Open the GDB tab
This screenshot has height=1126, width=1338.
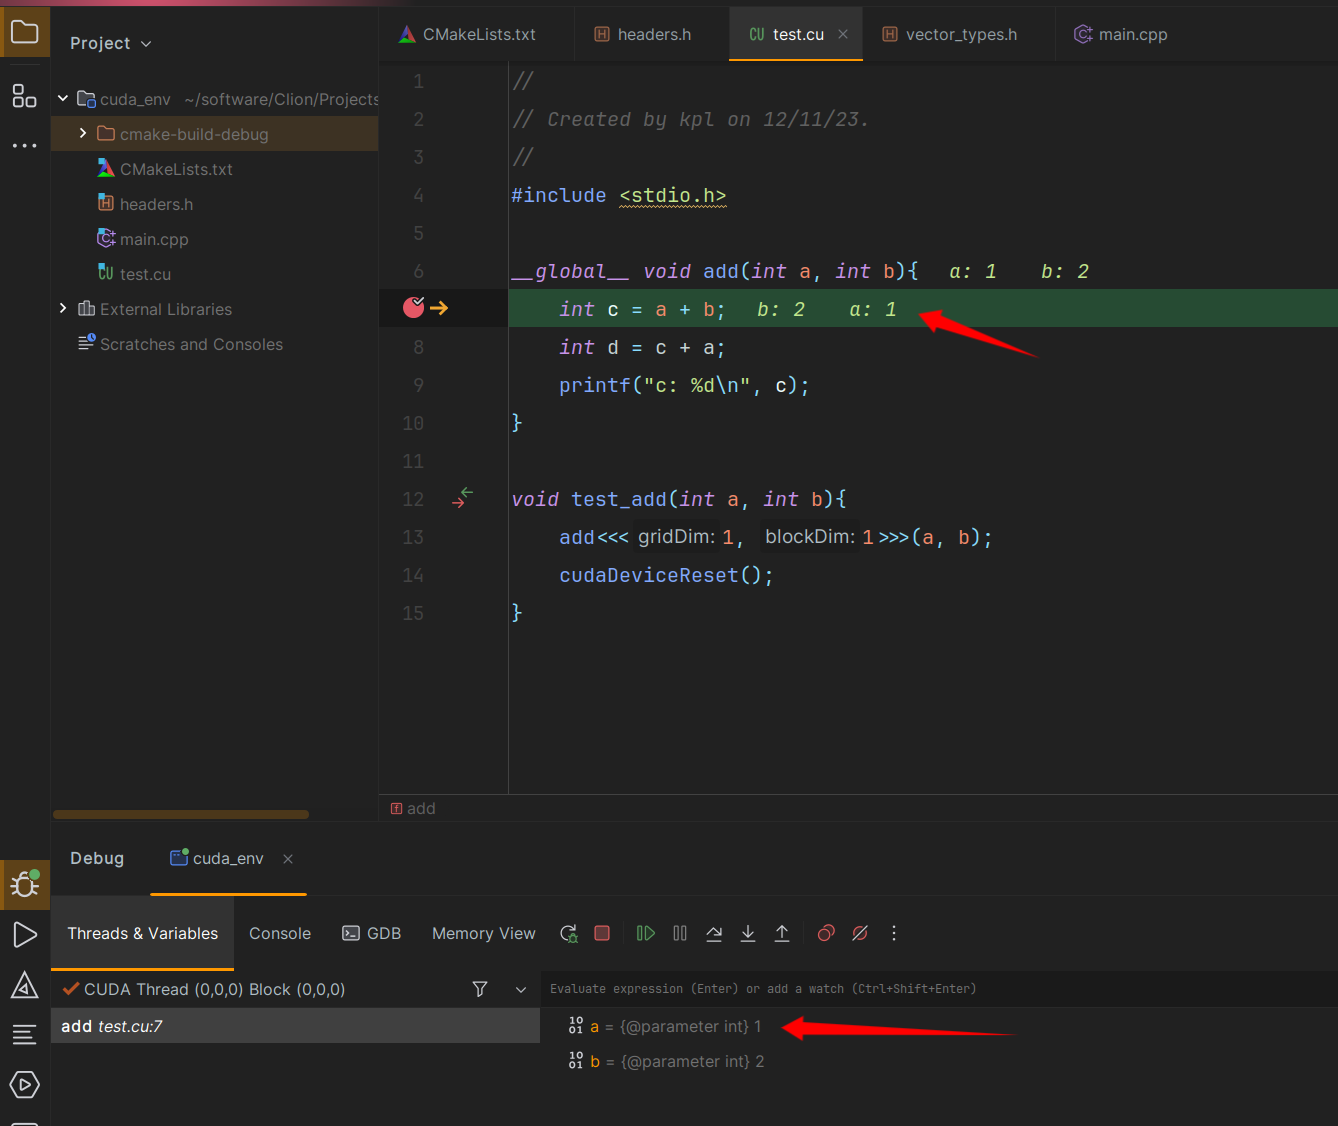point(372,933)
